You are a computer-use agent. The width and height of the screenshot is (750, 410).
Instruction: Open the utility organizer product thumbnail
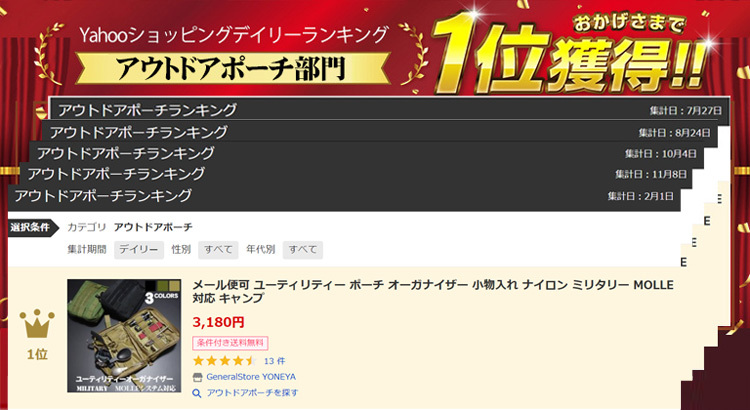click(x=124, y=336)
